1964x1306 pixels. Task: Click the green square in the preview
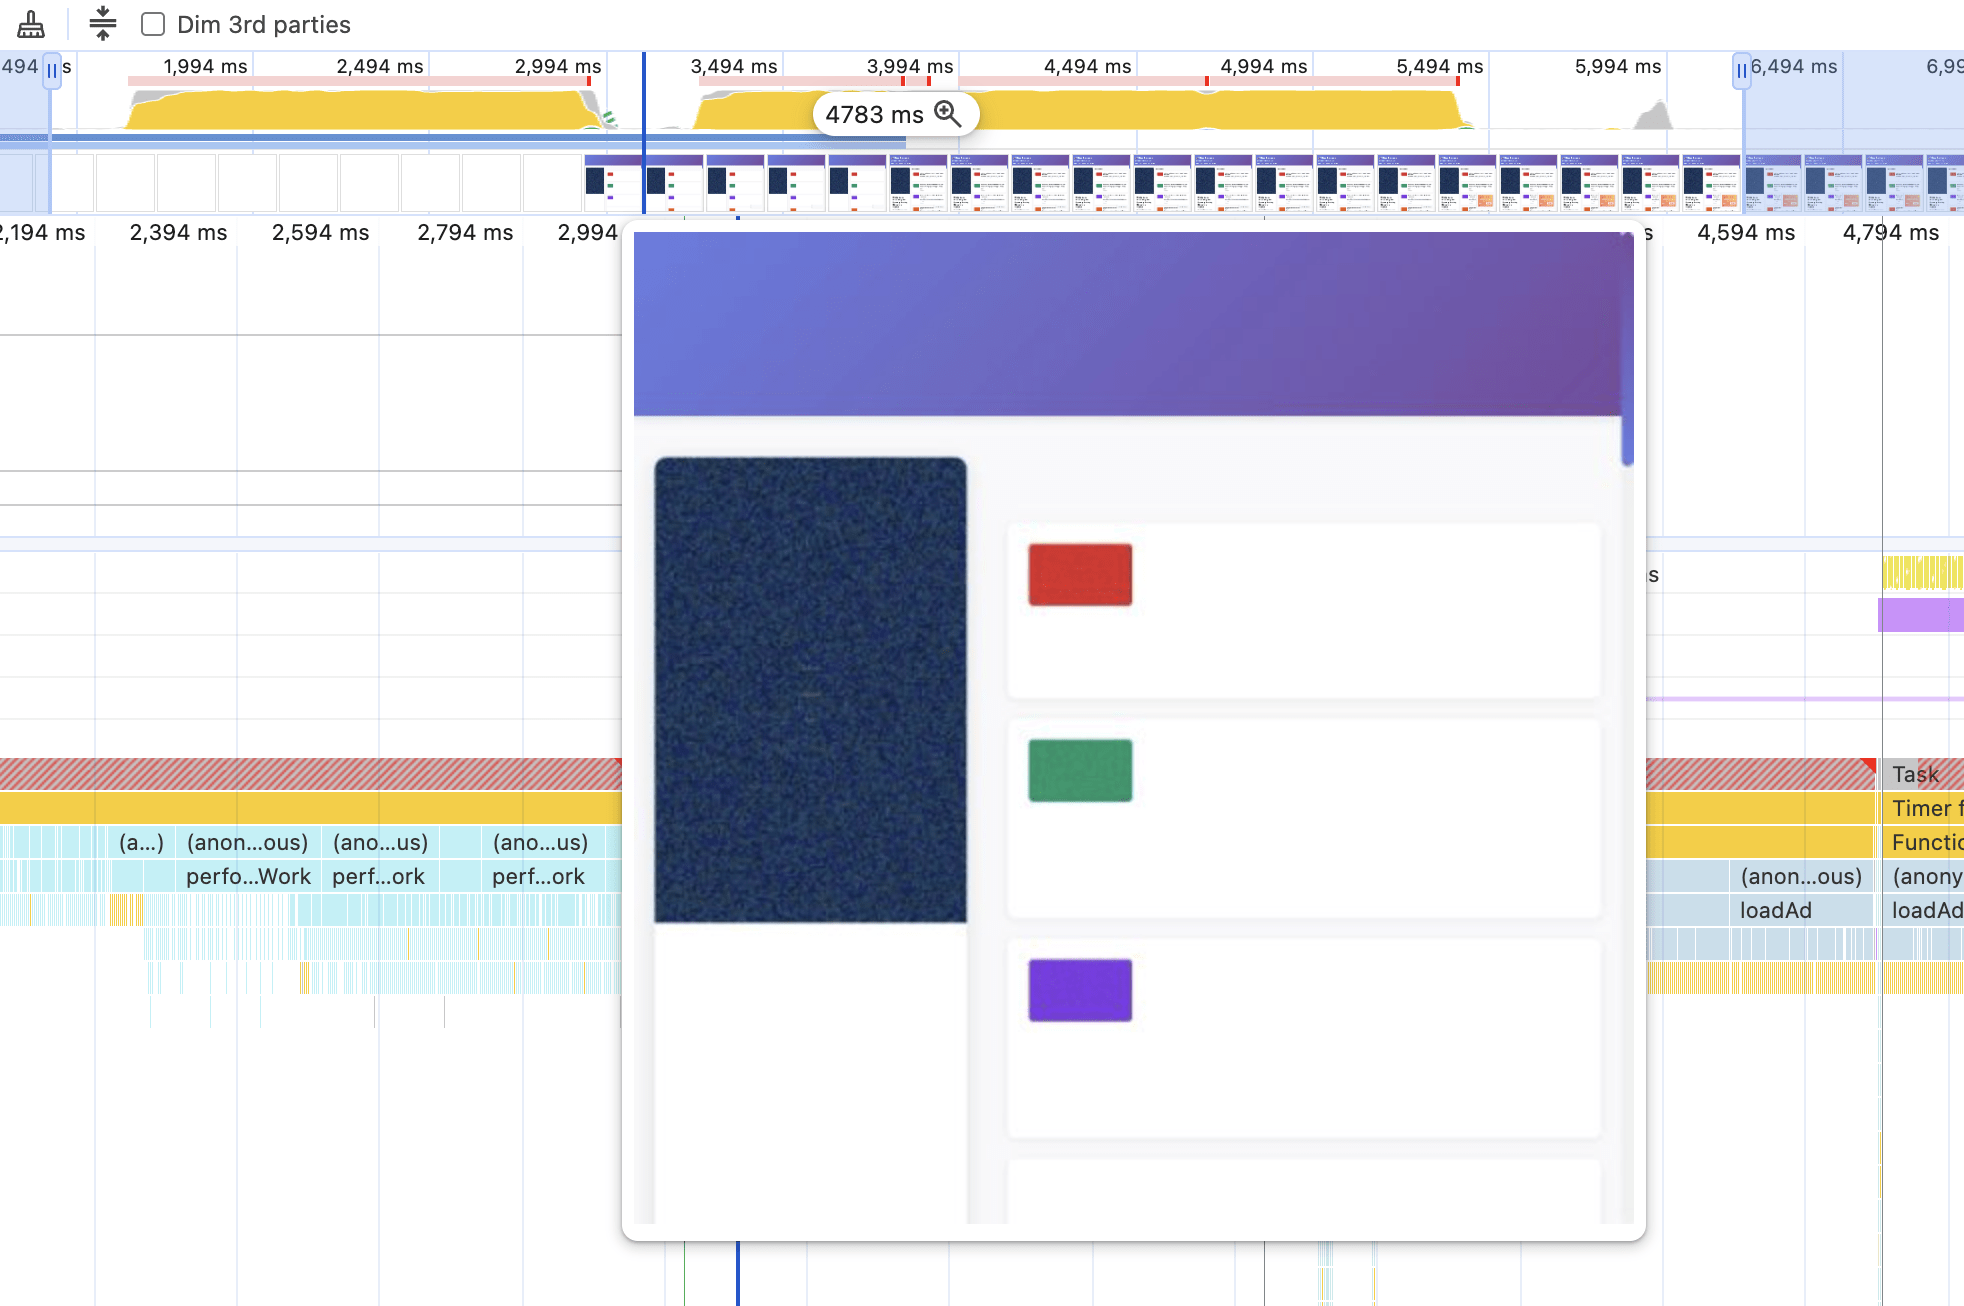coord(1080,770)
